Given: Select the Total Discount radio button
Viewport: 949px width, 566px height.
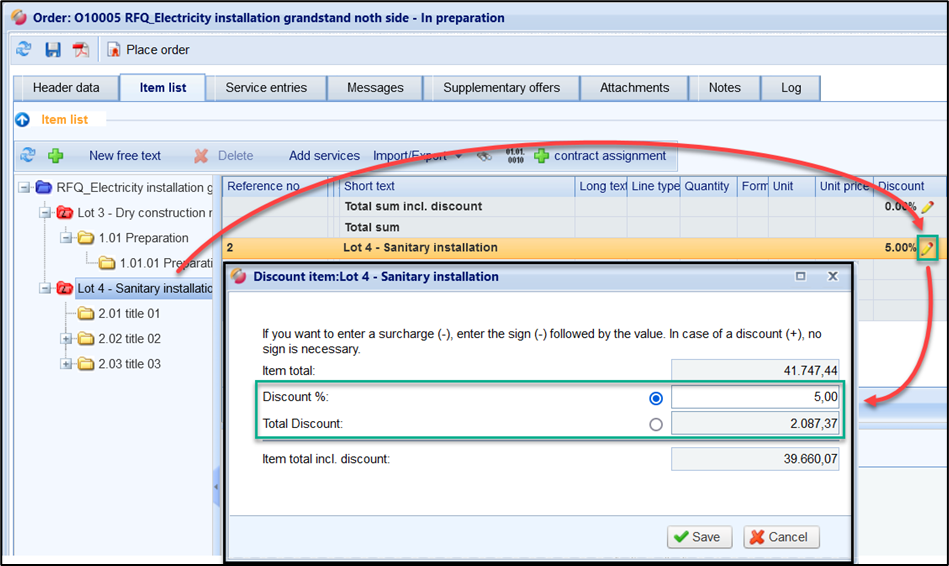Looking at the screenshot, I should [656, 424].
